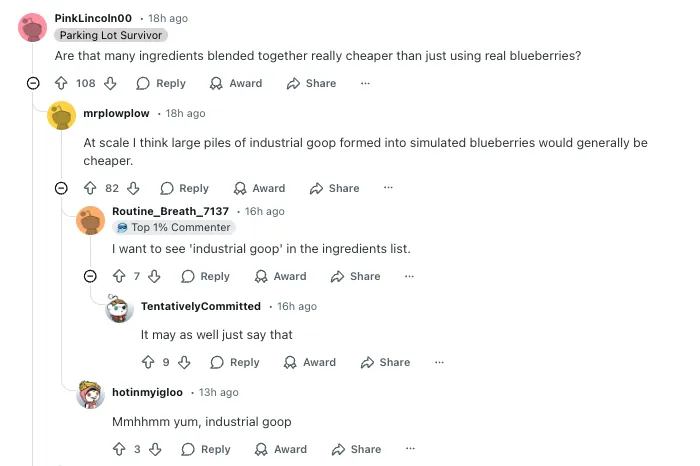Reply to TentativelyCommitted's comment
The image size is (700, 466).
(235, 362)
